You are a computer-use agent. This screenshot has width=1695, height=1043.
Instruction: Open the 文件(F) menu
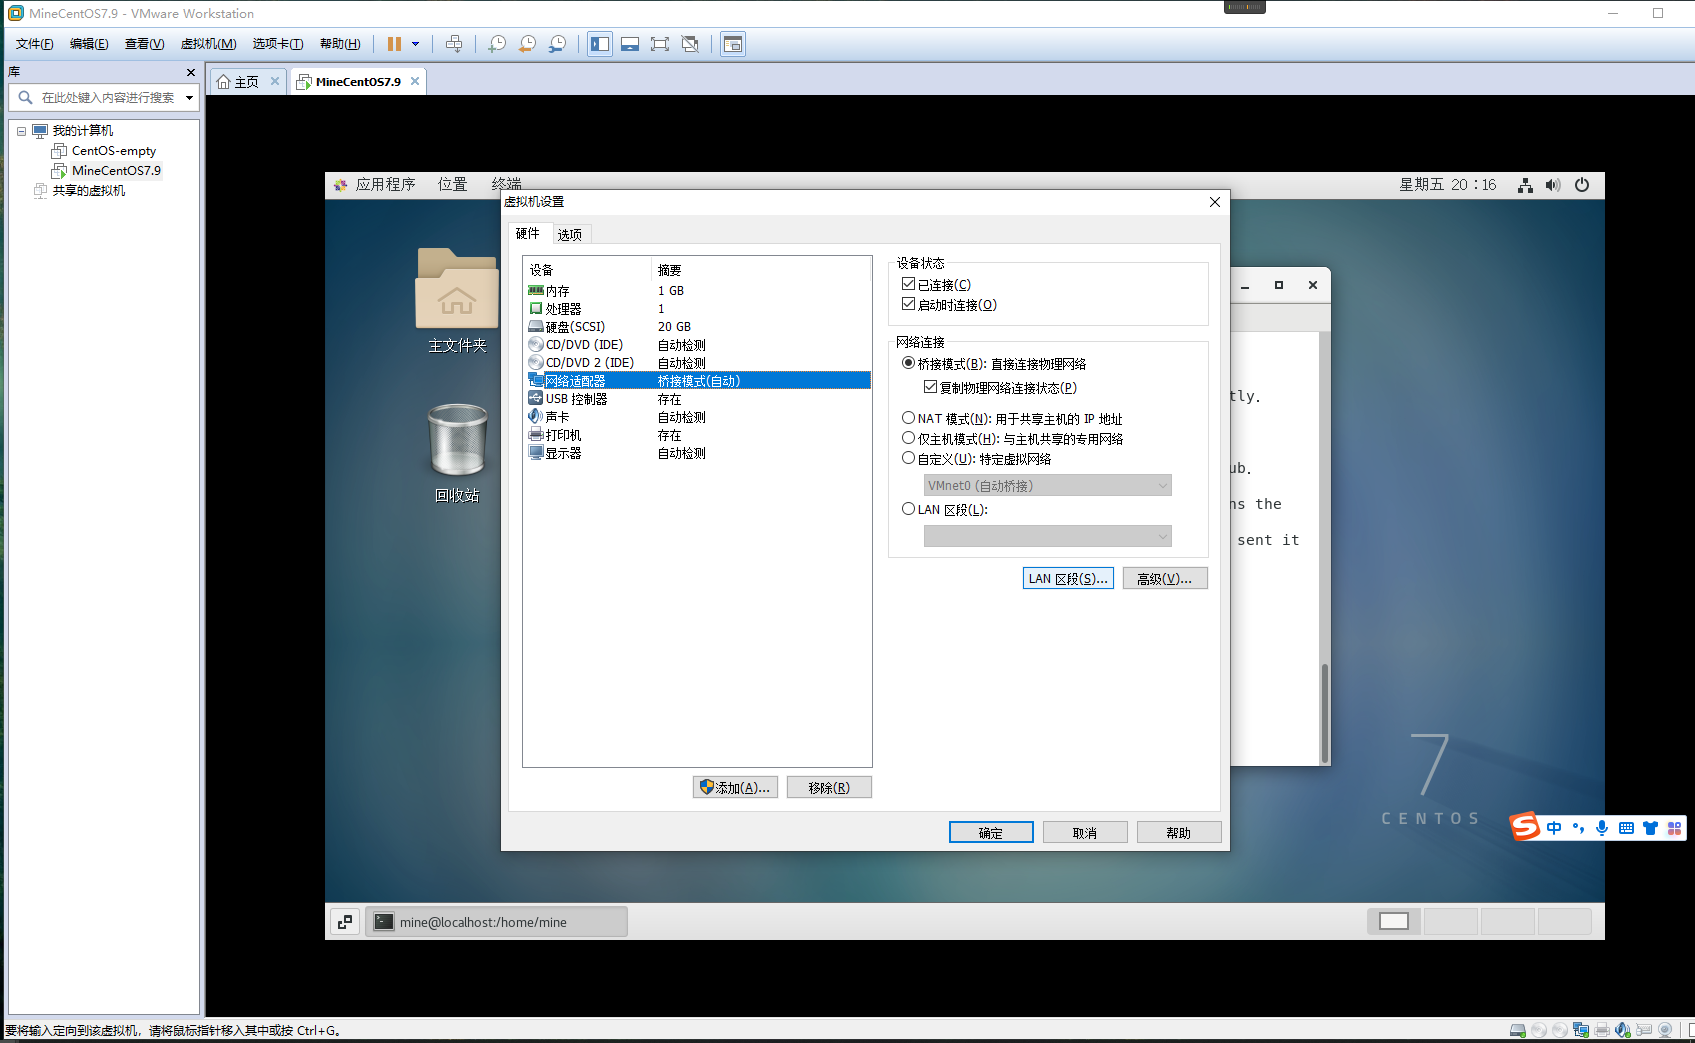tap(34, 44)
